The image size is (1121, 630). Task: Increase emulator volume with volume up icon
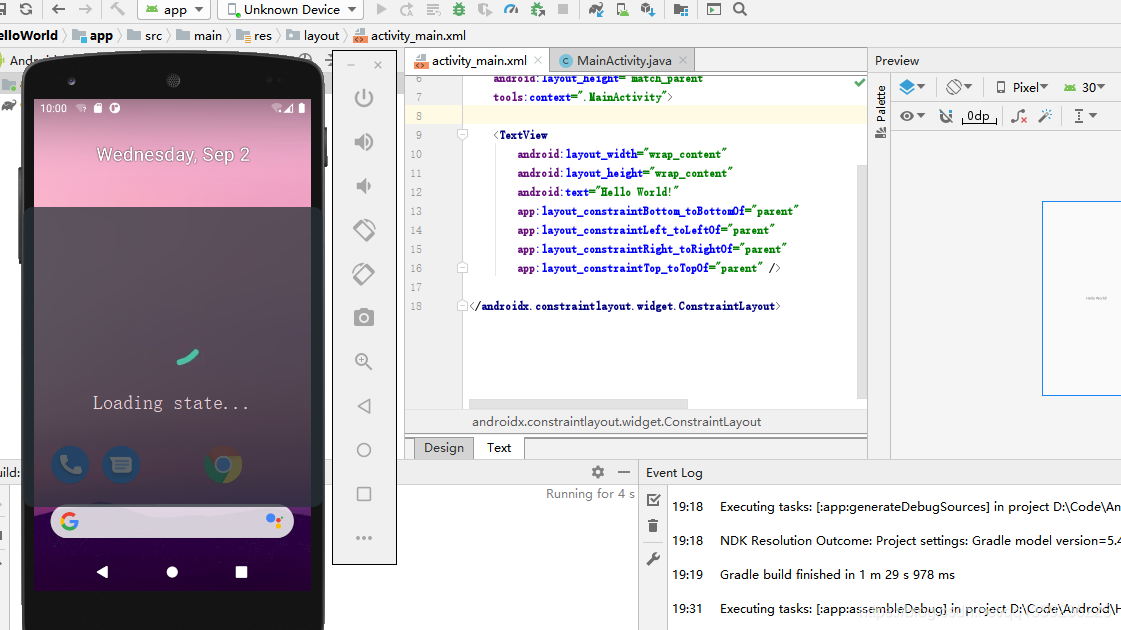tap(363, 141)
